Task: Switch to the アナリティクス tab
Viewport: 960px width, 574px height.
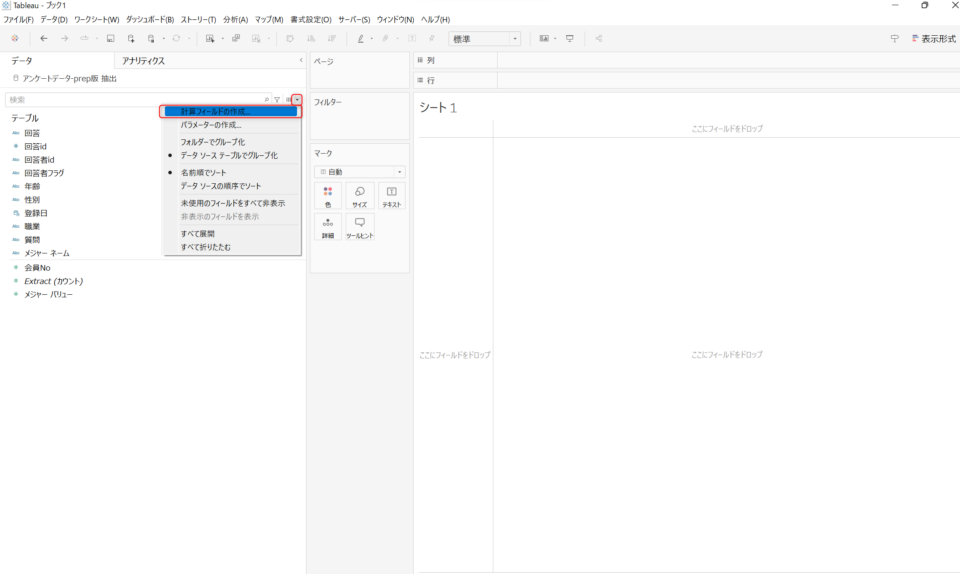Action: tap(143, 61)
